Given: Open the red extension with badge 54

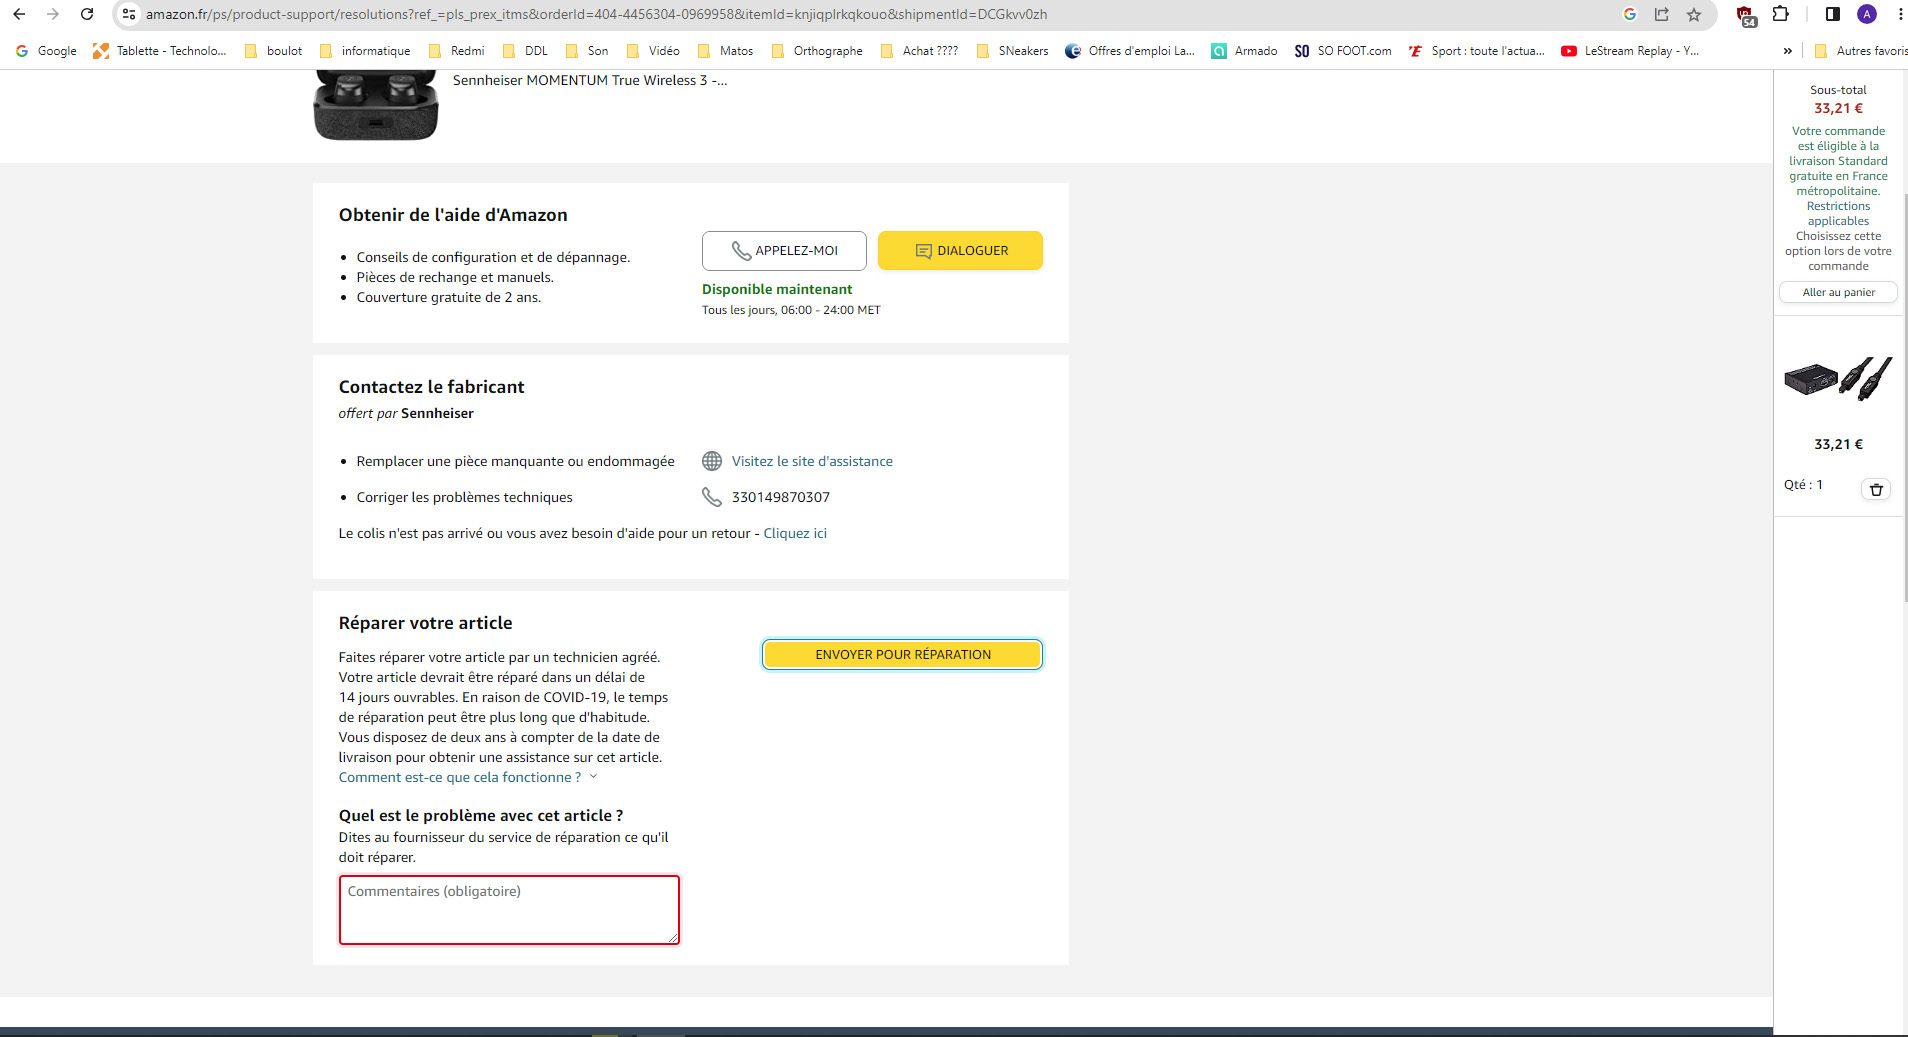Looking at the screenshot, I should pos(1746,15).
